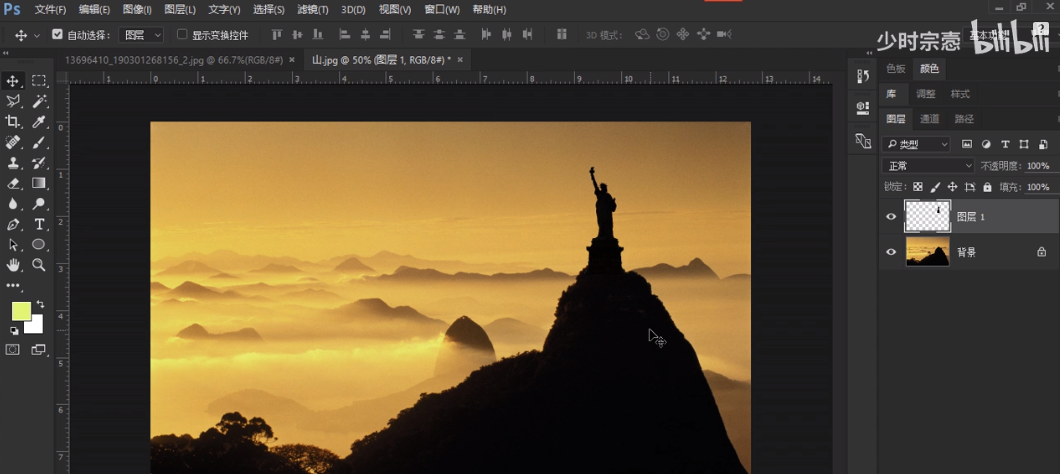This screenshot has height=474, width=1060.
Task: Expand the toolbox double-arrow at top
Action: tap(6, 53)
